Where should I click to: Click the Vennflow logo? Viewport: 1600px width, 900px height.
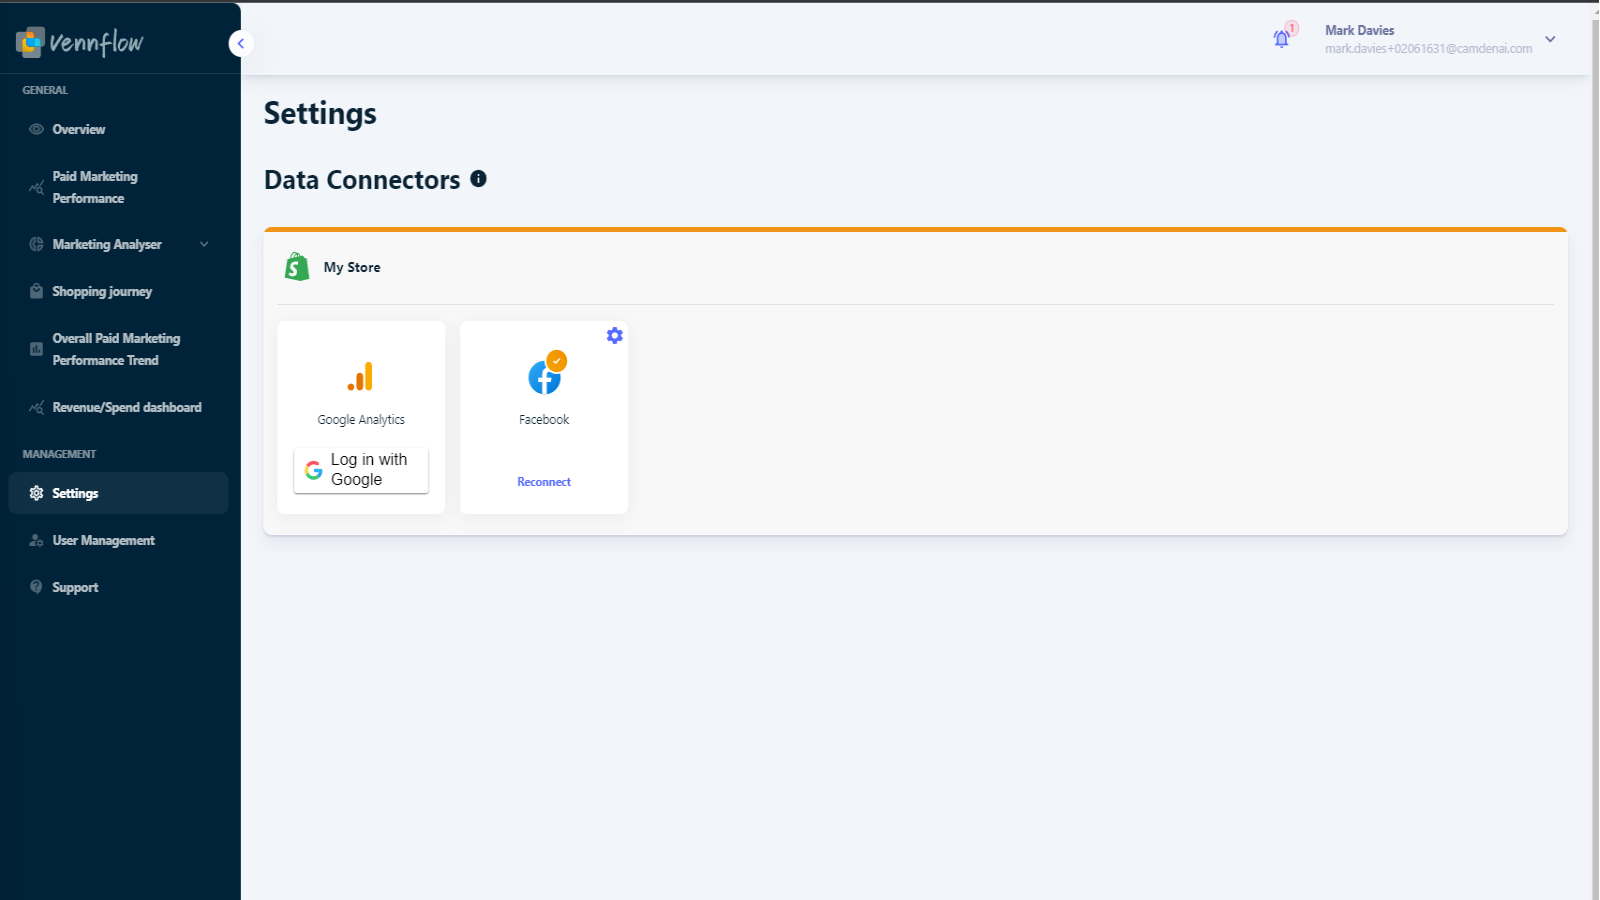(80, 42)
